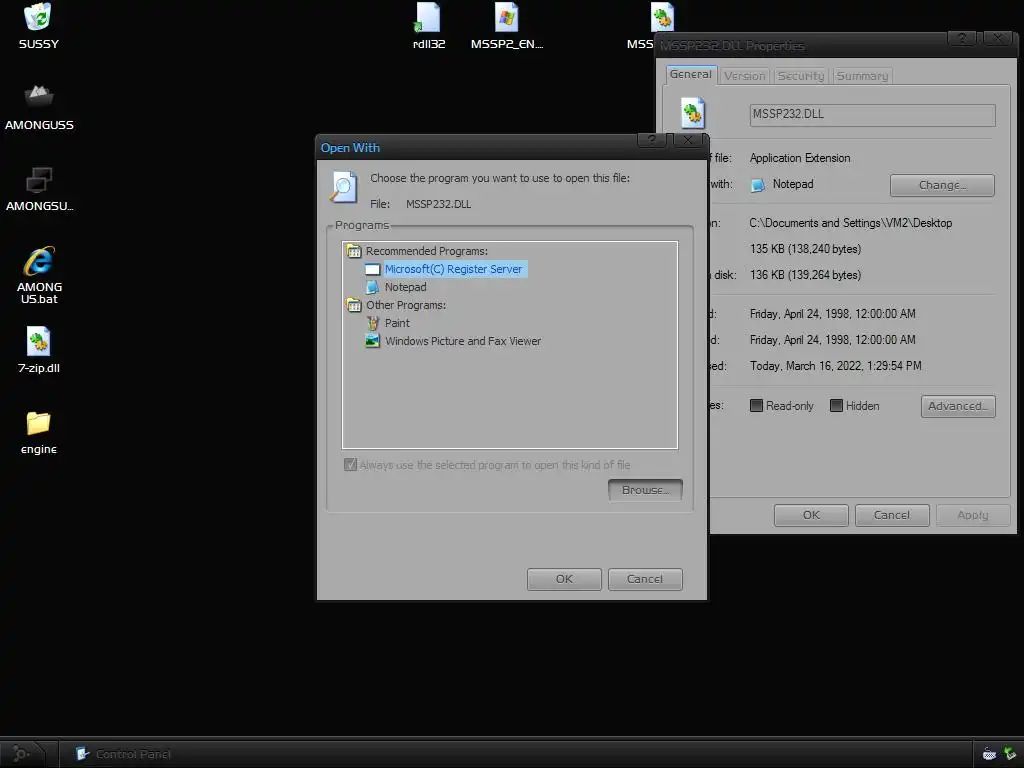Image resolution: width=1024 pixels, height=768 pixels.
Task: Click the Notepad icon beside Opens with
Action: 758,185
